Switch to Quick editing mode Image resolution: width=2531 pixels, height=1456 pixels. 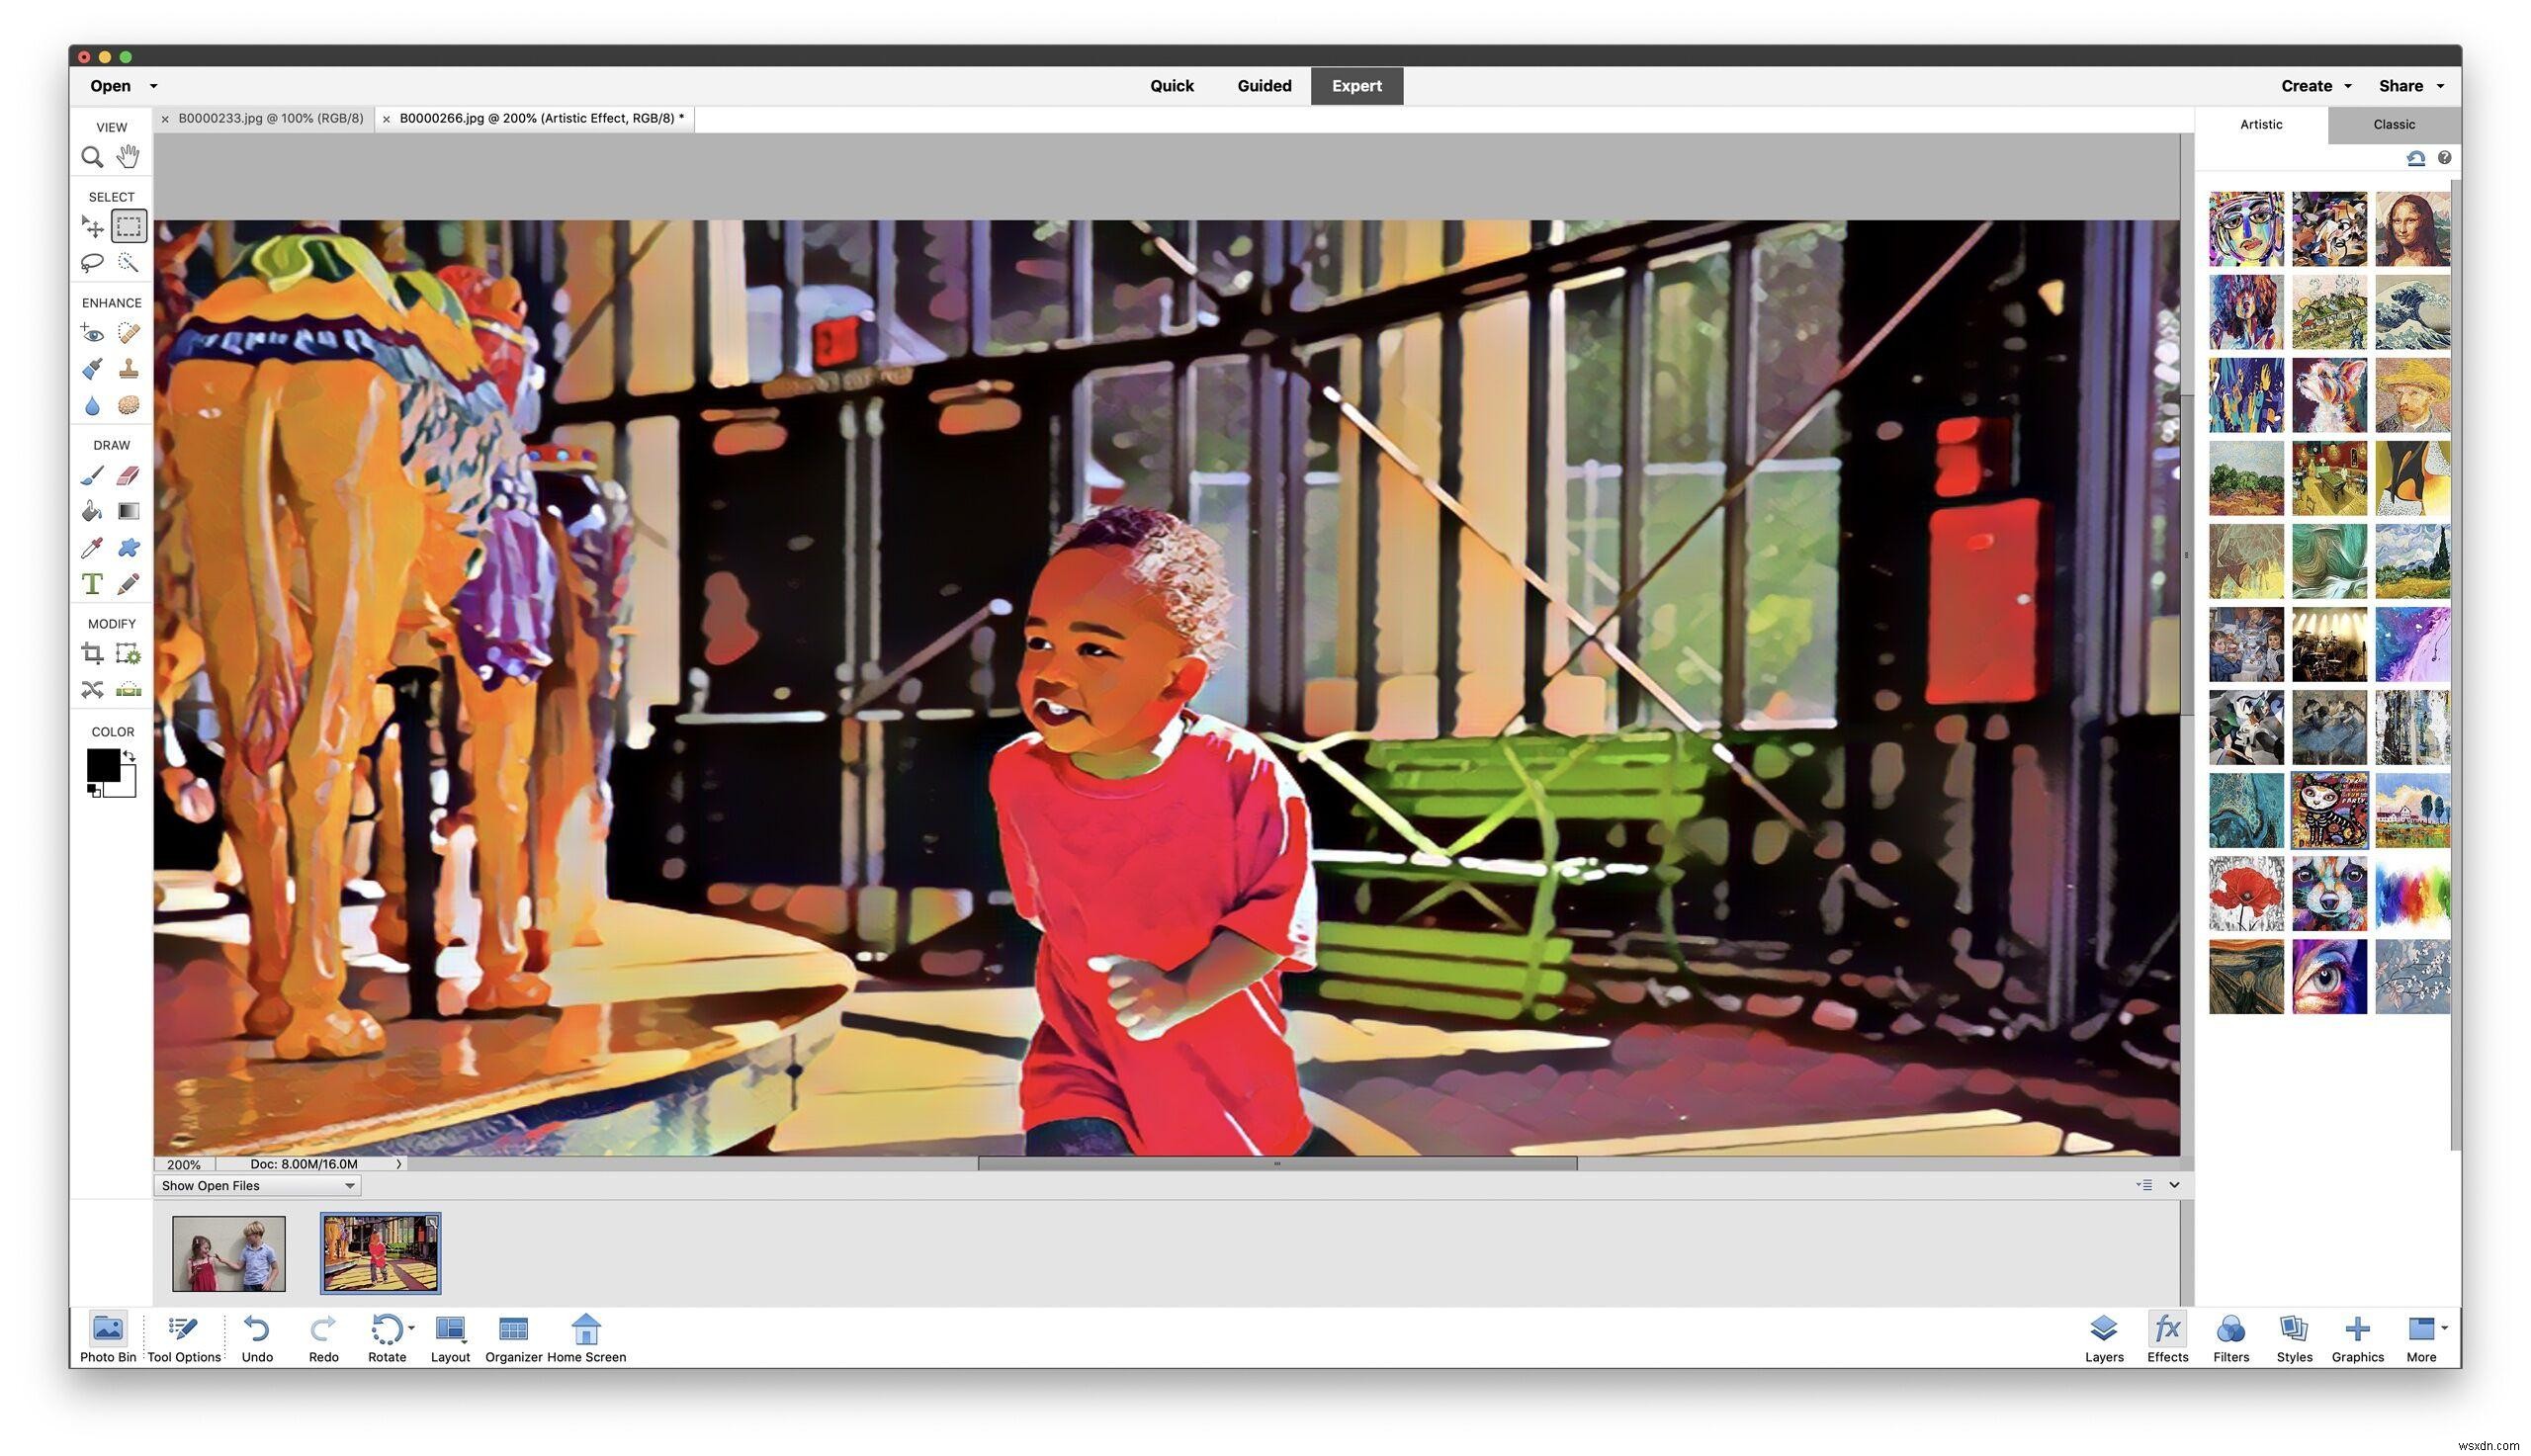(1170, 85)
